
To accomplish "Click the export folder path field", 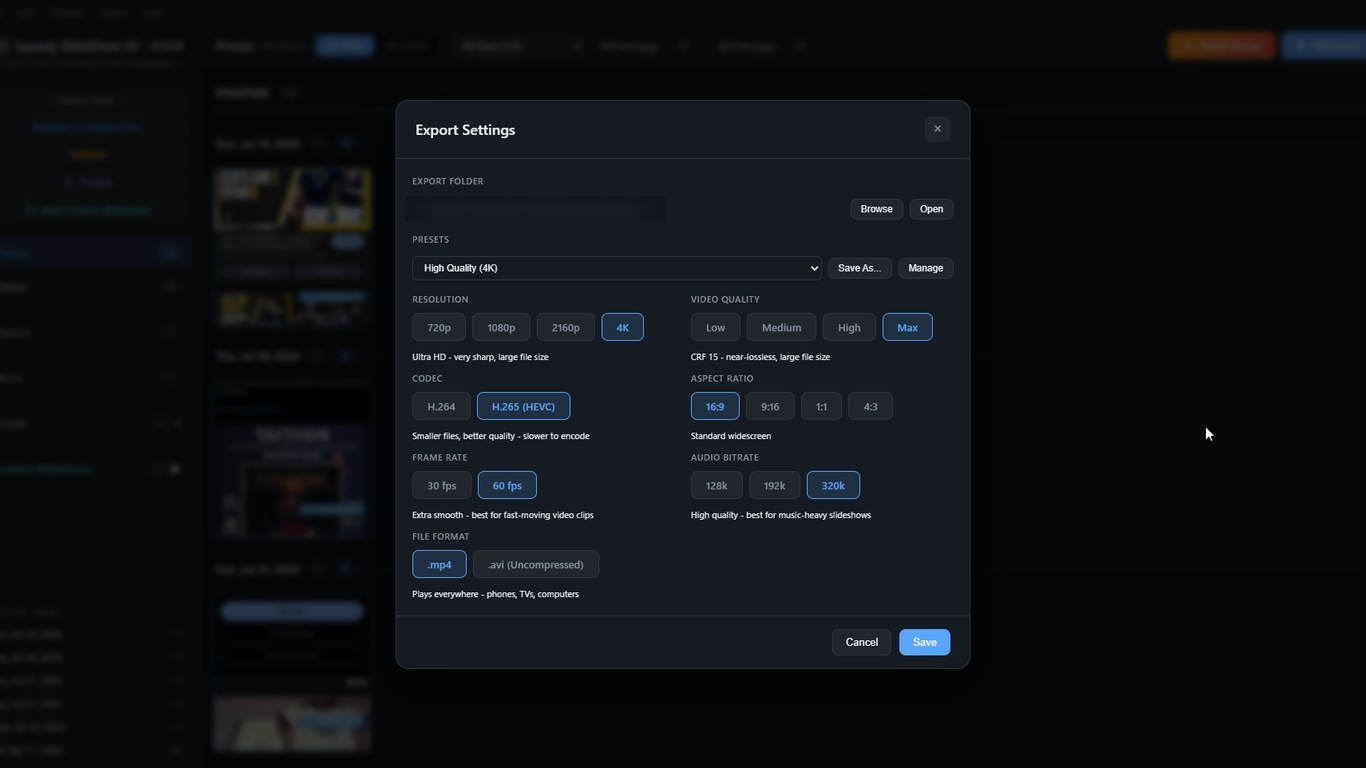I will 535,209.
